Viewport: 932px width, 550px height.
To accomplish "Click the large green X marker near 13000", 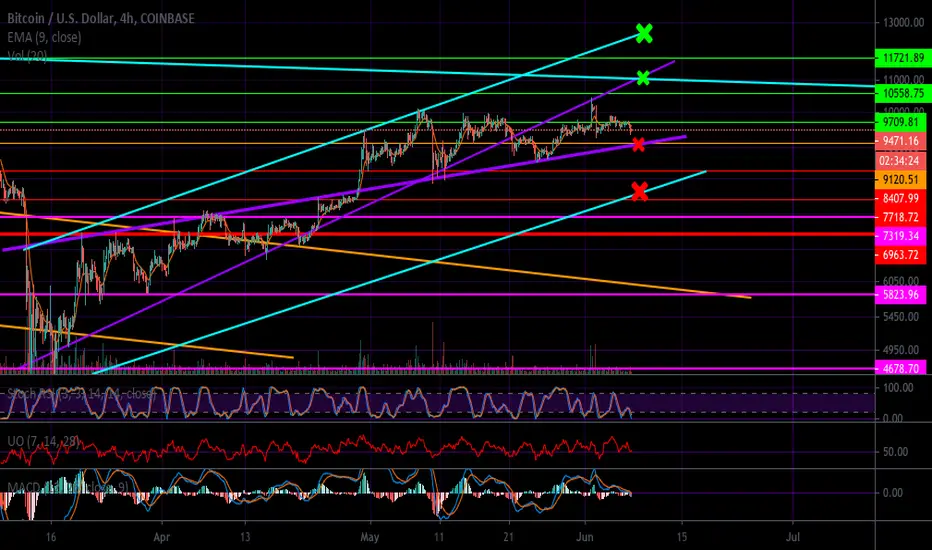I will [x=644, y=33].
